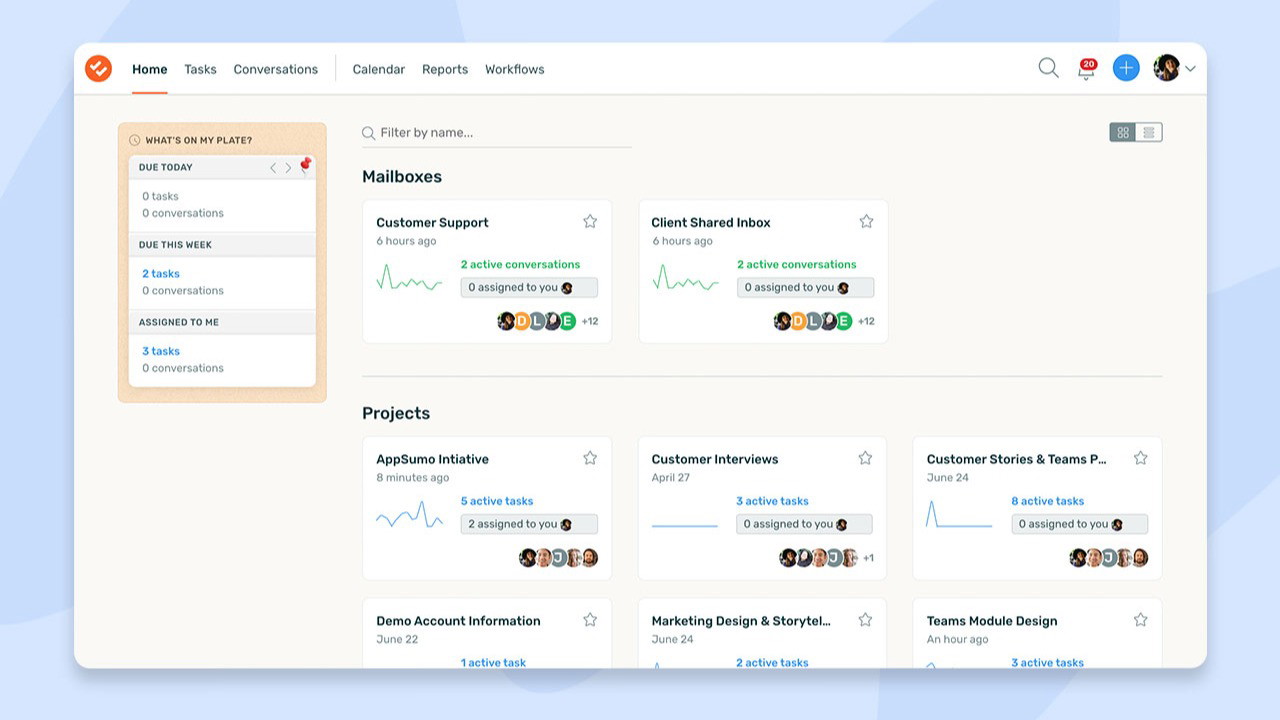Click the "April 27" date on Customer Interviews
The height and width of the screenshot is (720, 1280).
pos(671,478)
